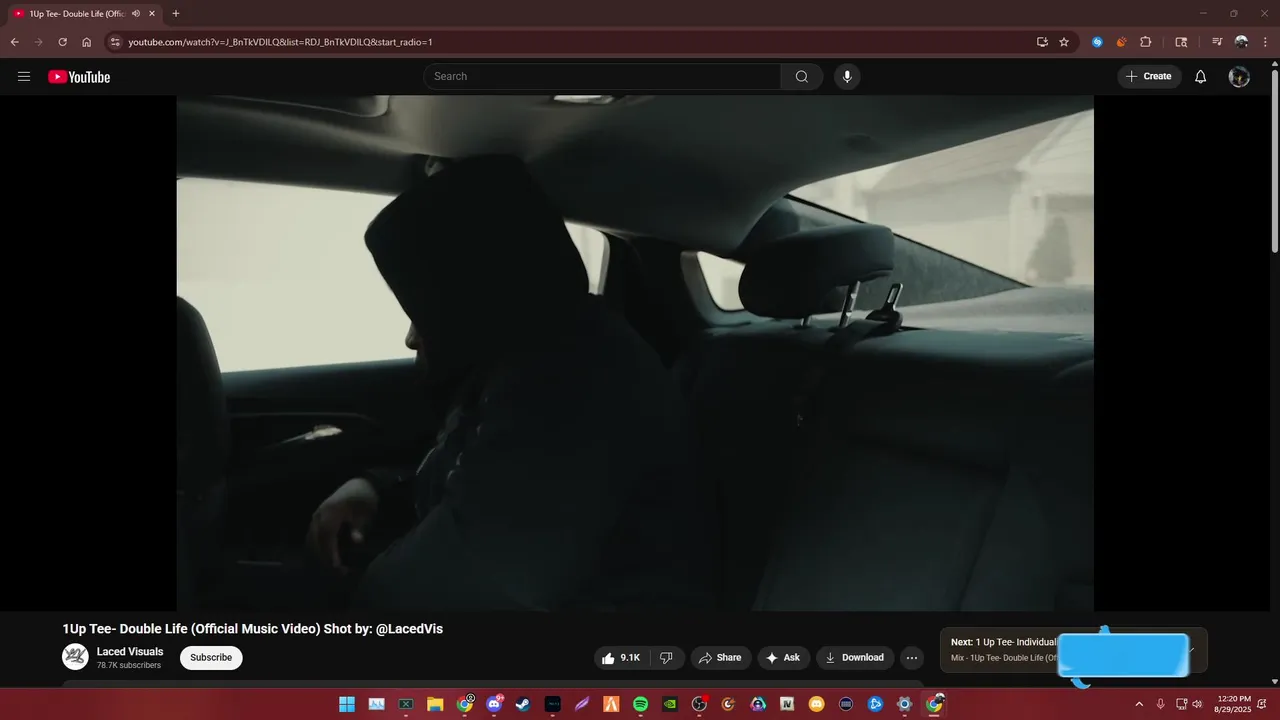The width and height of the screenshot is (1280, 720).
Task: Share the video
Action: point(720,658)
